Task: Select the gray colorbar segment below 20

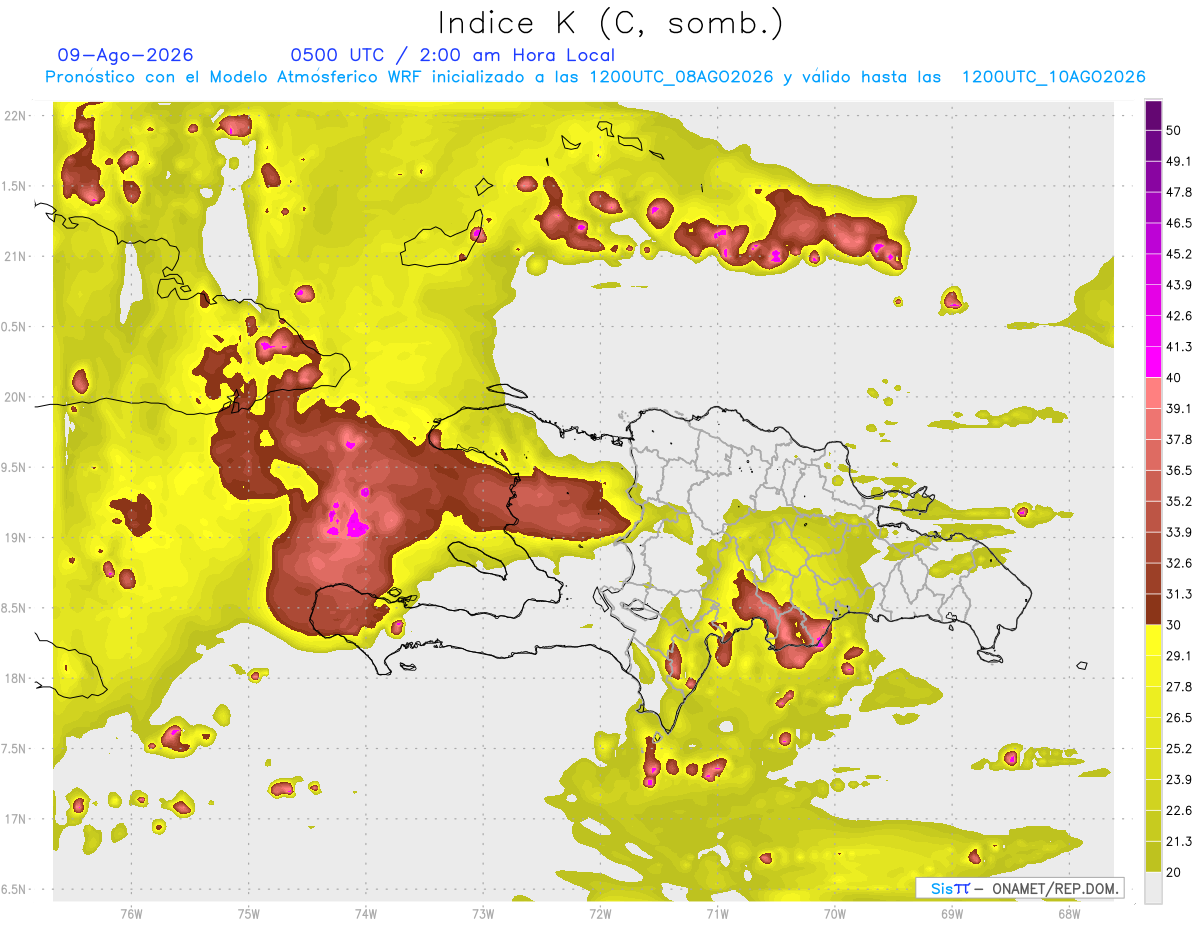Action: [1153, 887]
